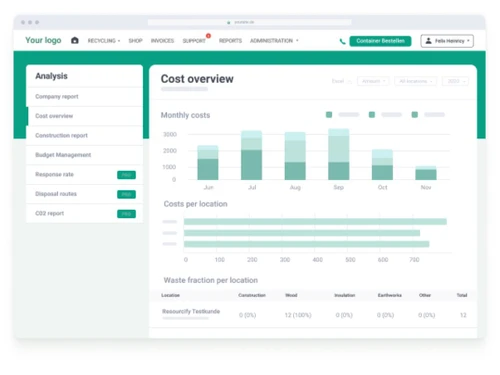The height and width of the screenshot is (375, 500).
Task: Open the 2020 year dropdown
Action: coord(456,81)
